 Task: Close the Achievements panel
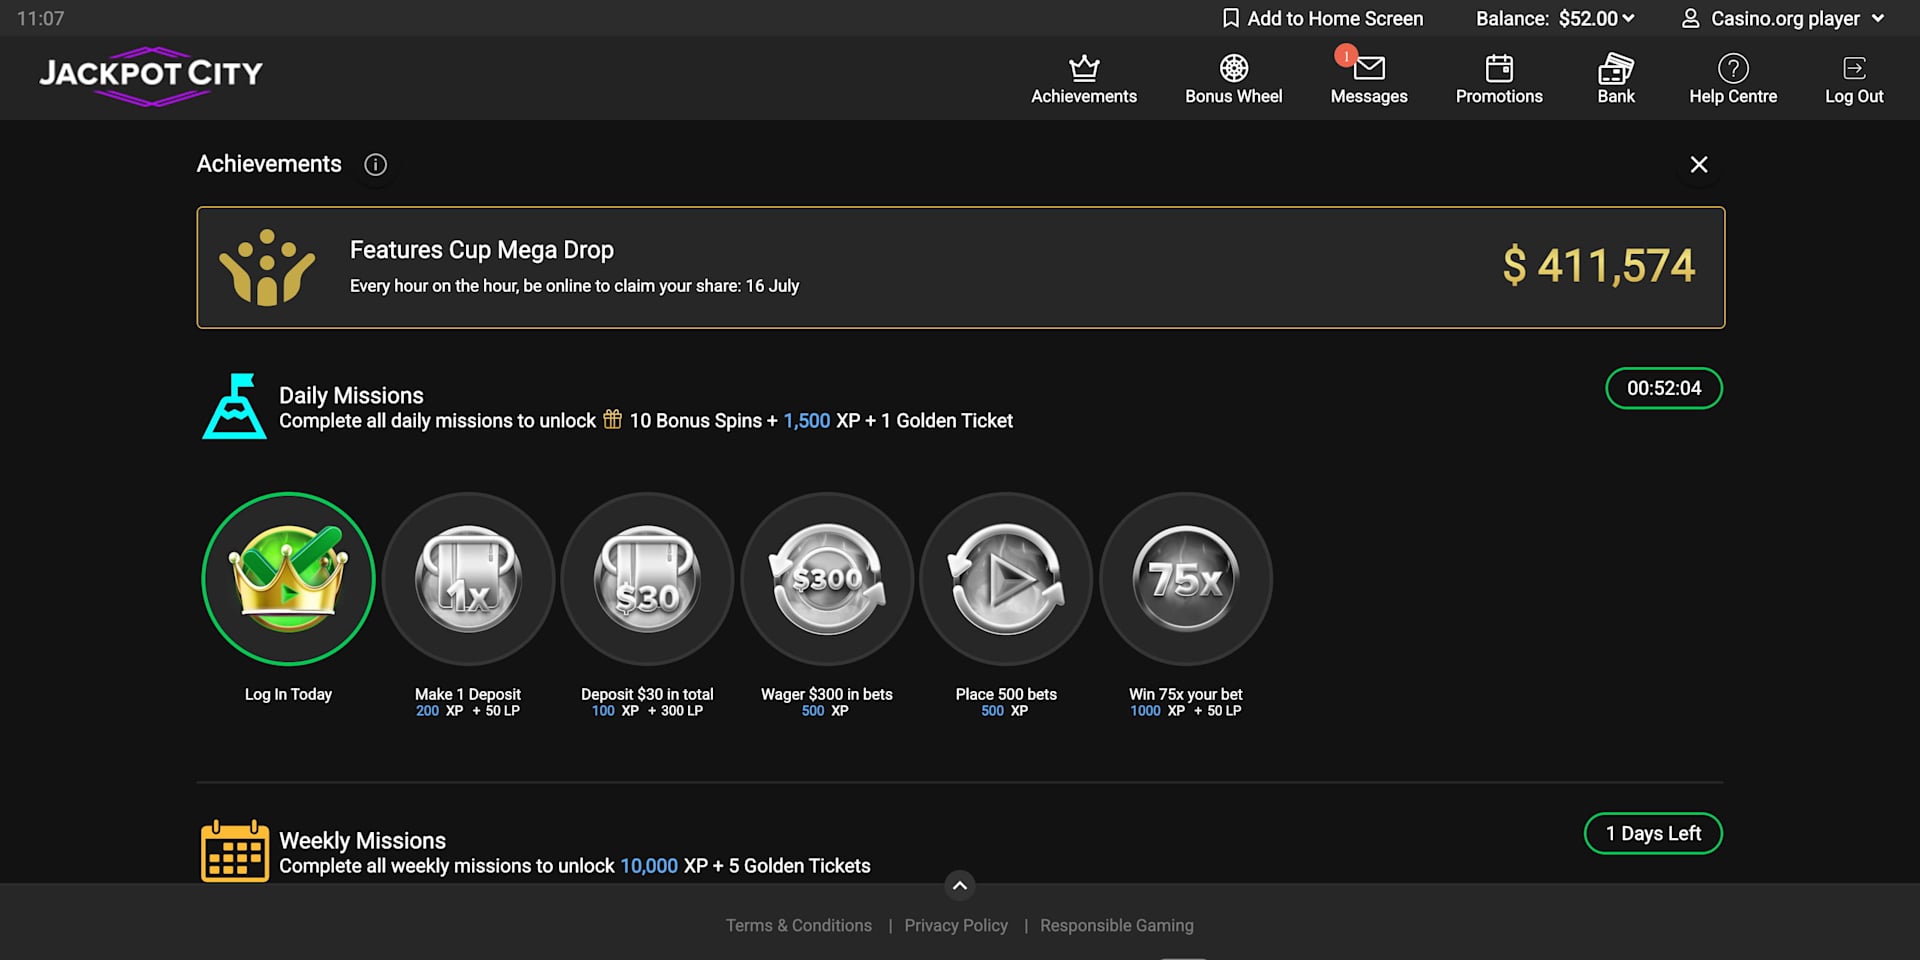pyautogui.click(x=1699, y=165)
